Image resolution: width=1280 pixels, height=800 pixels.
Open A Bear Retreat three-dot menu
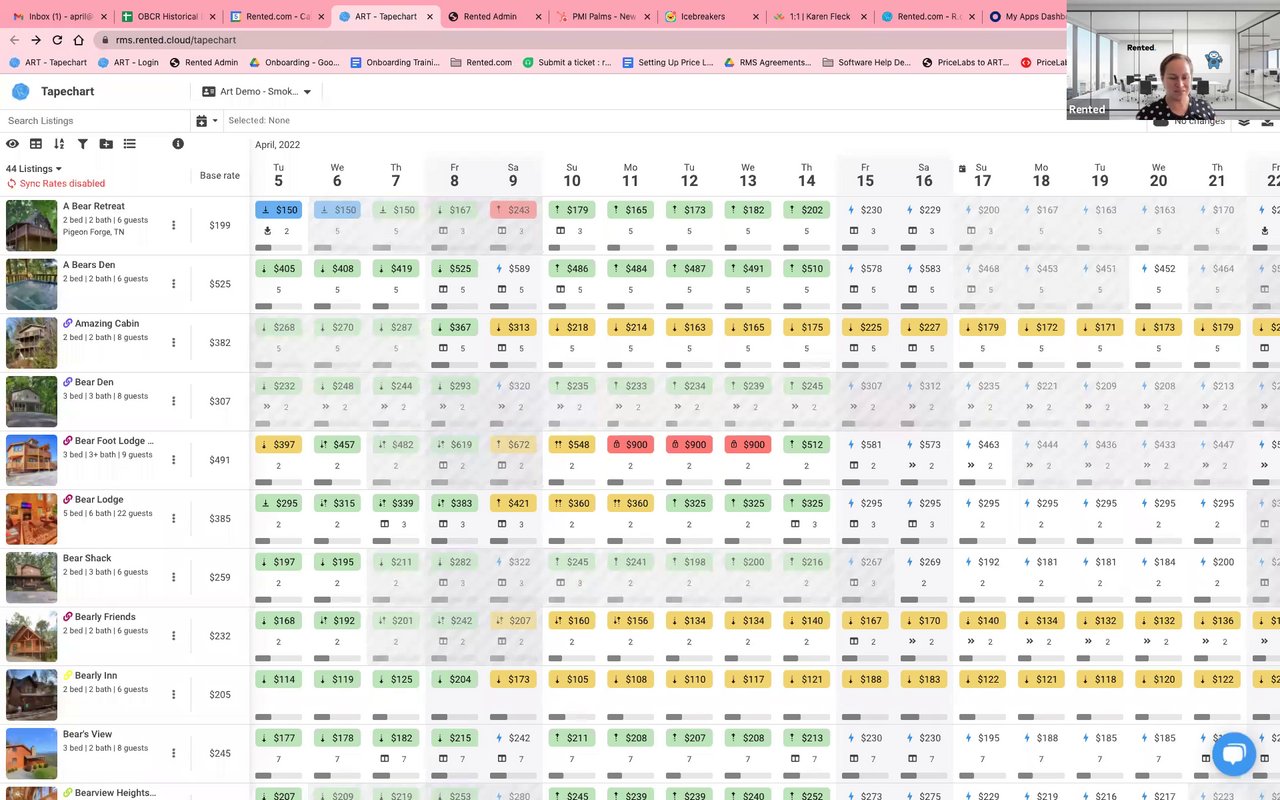point(173,225)
